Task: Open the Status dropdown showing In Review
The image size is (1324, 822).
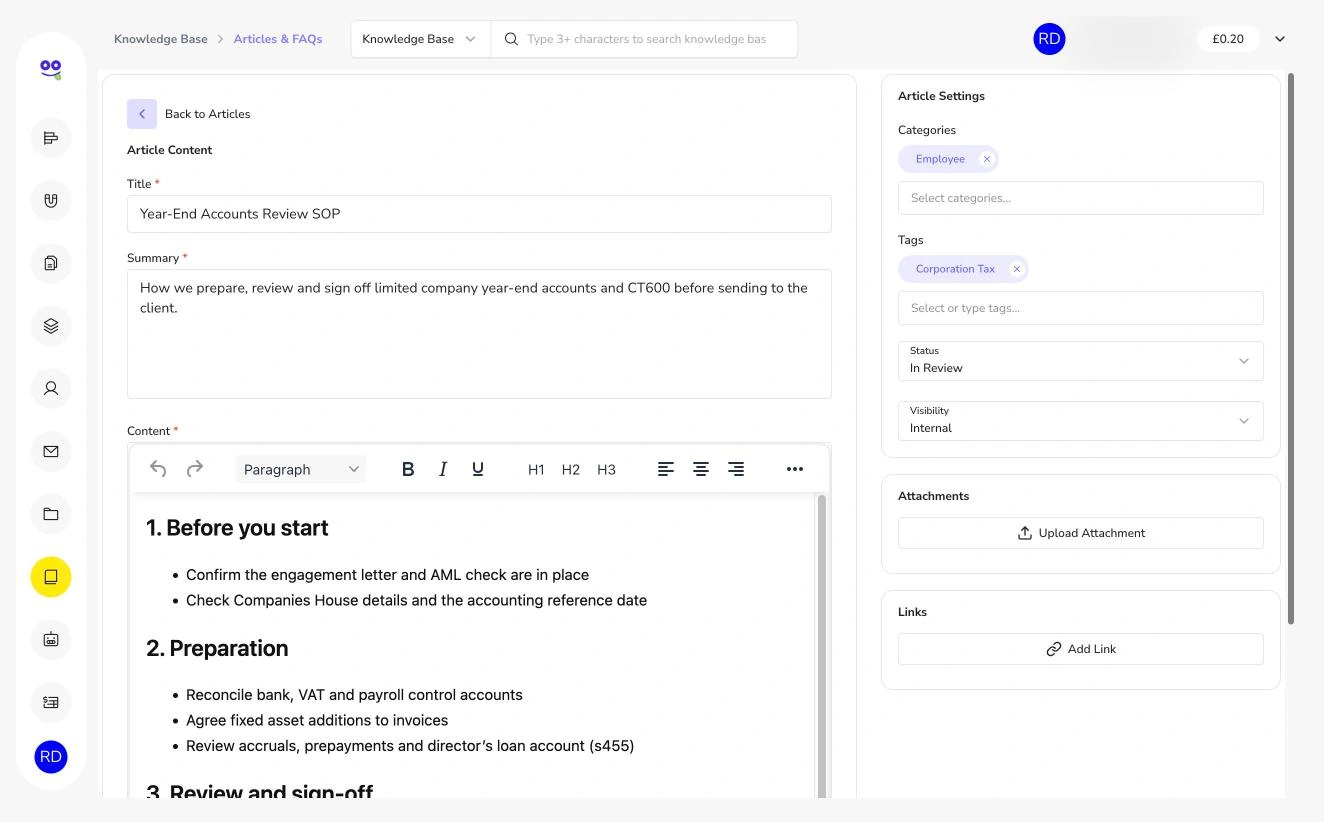Action: point(1081,361)
